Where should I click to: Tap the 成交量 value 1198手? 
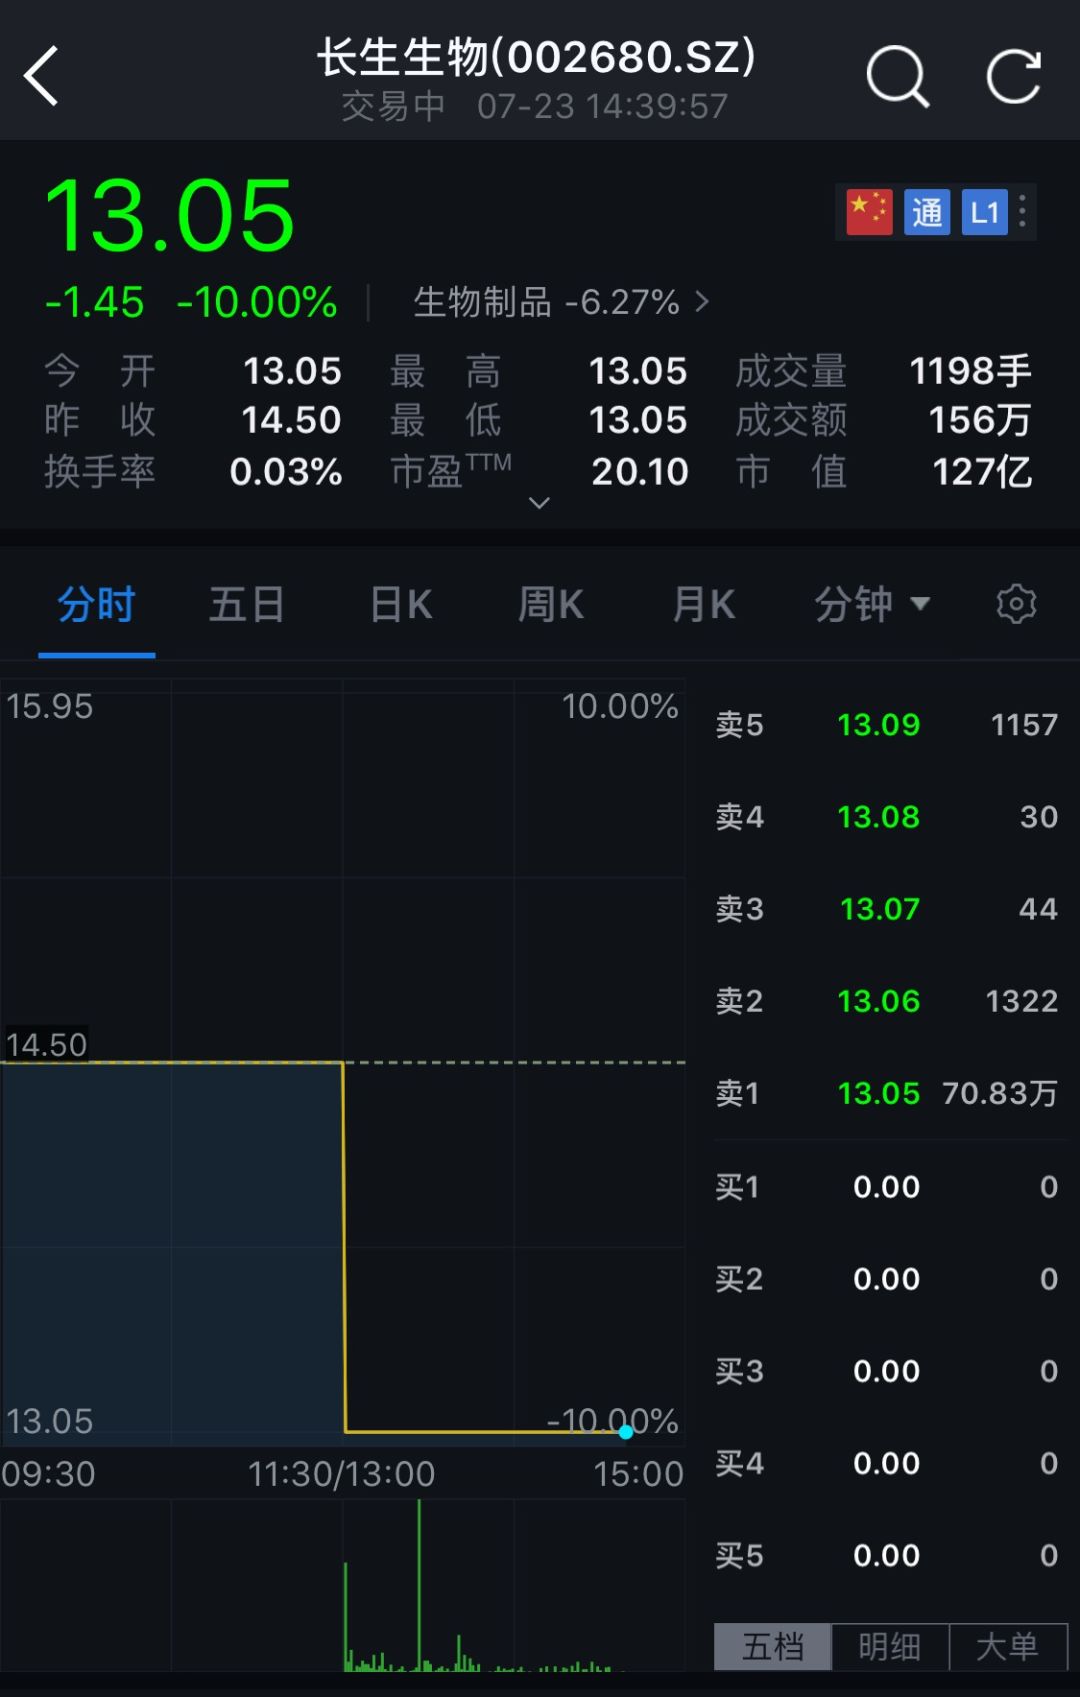click(970, 371)
